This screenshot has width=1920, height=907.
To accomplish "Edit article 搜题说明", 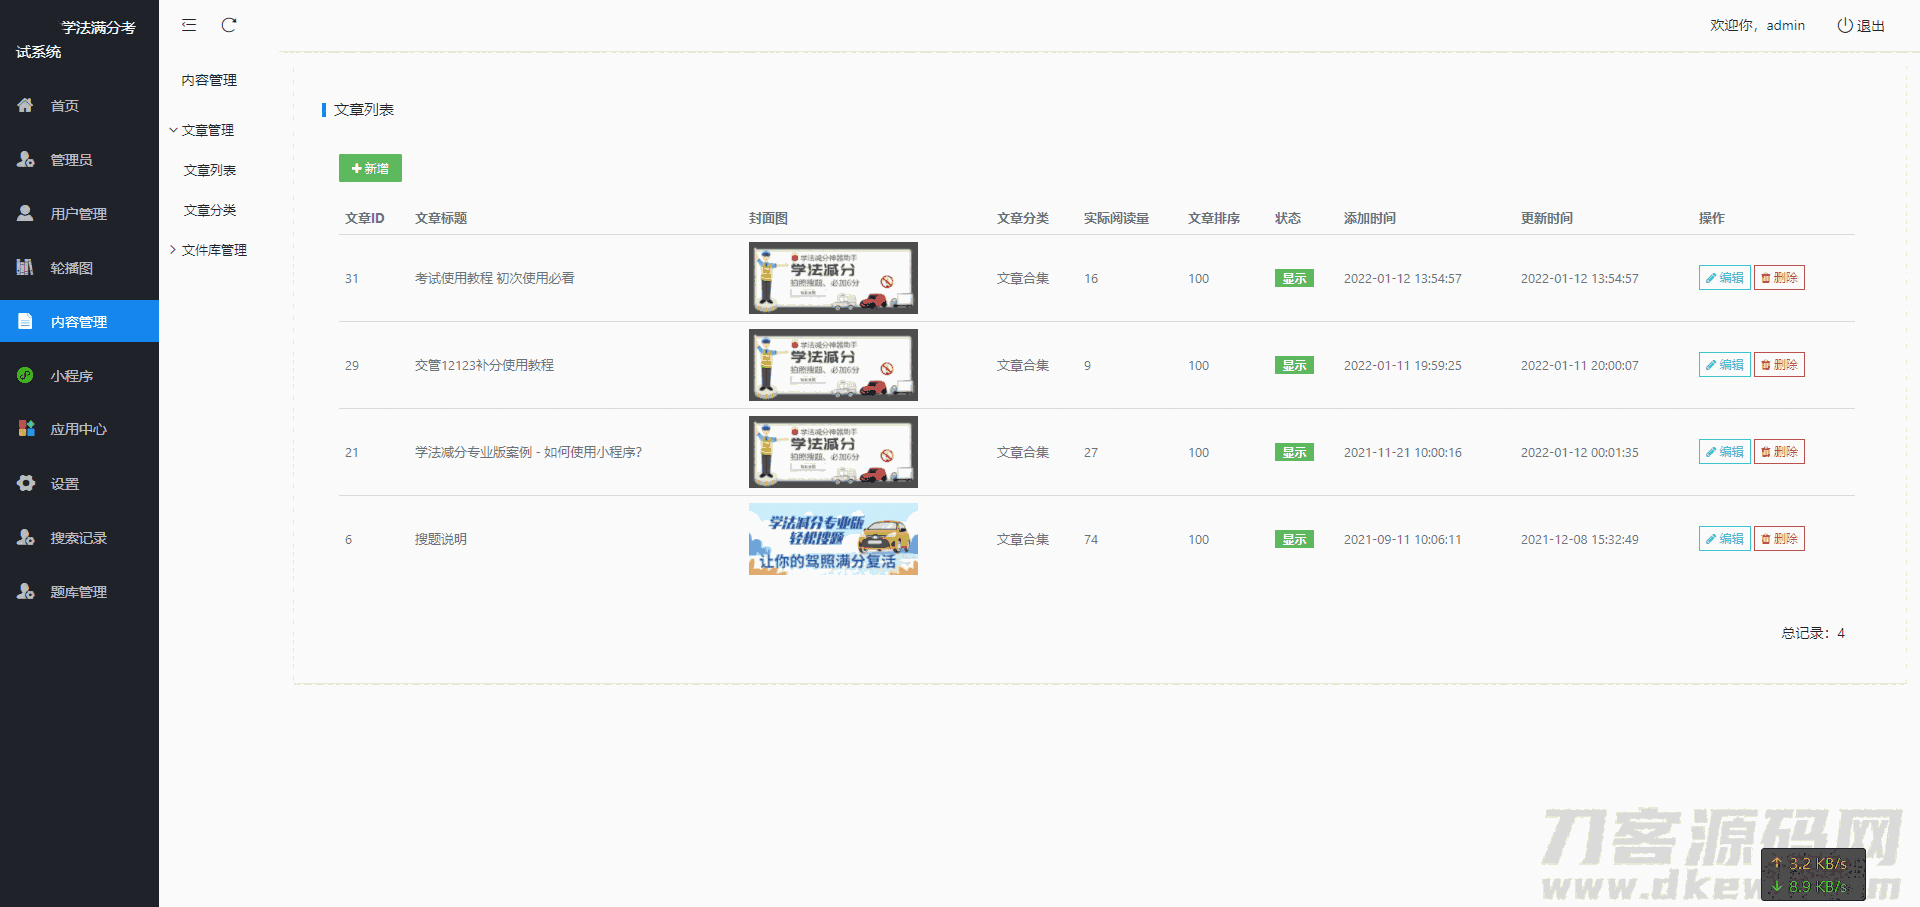I will [1724, 539].
